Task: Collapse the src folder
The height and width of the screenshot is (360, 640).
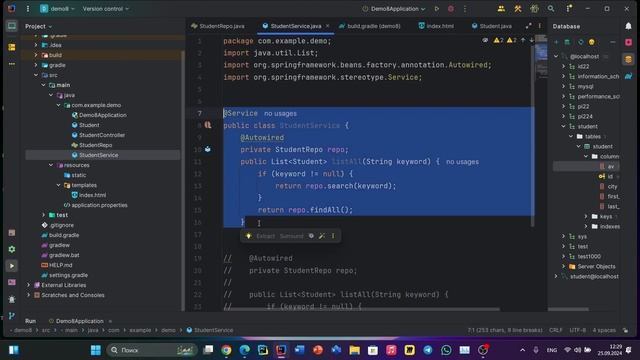Action: click(x=36, y=75)
